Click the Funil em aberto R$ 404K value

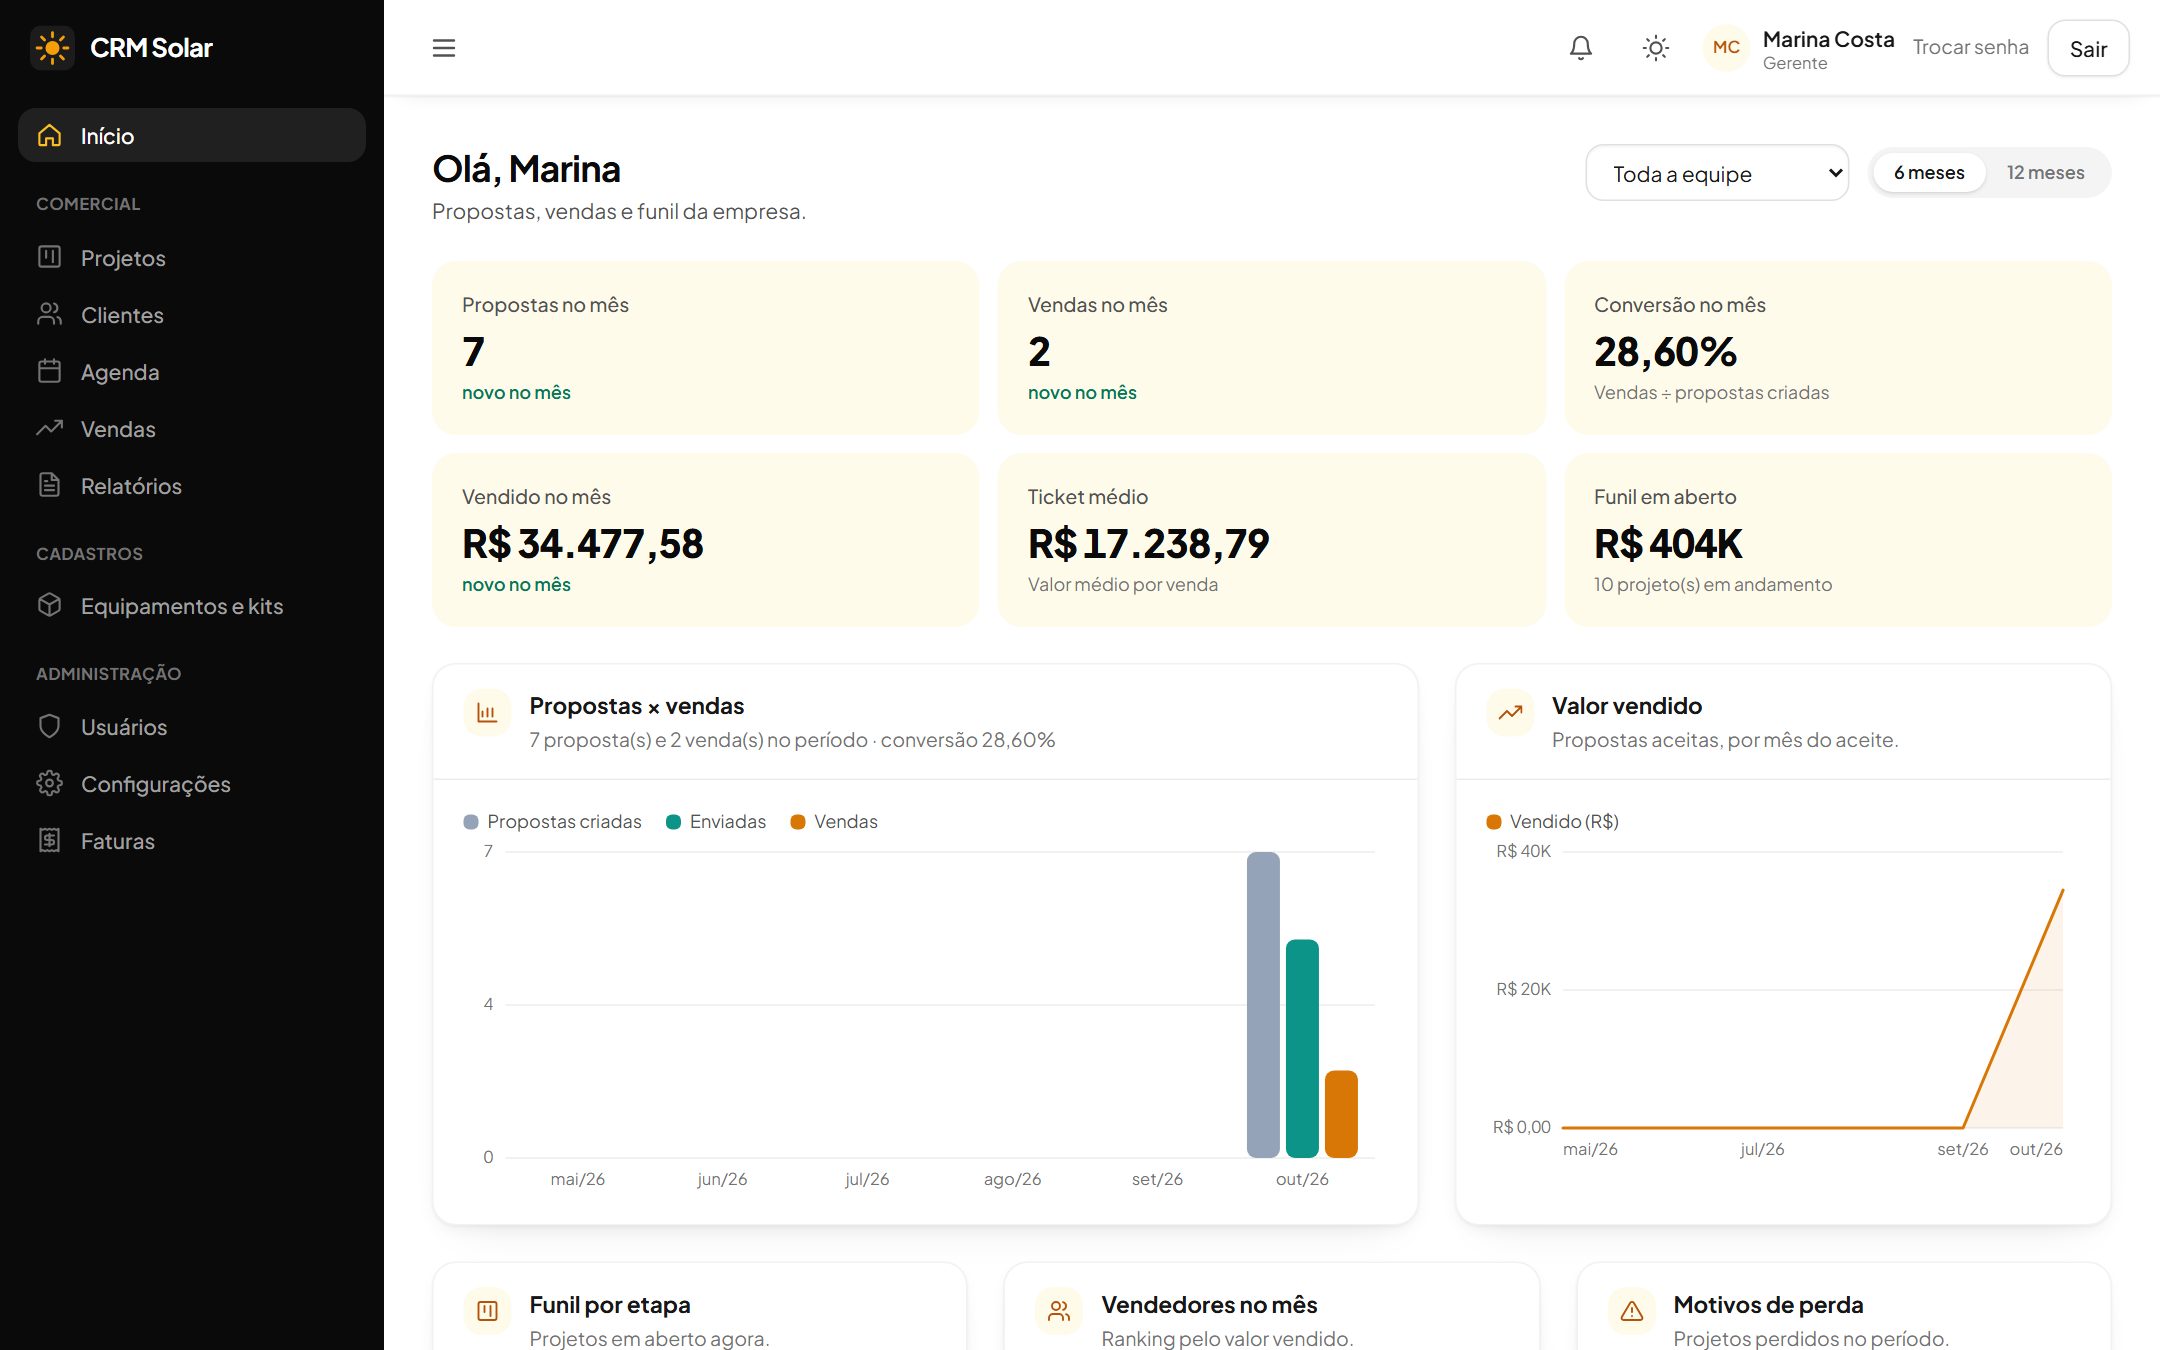click(x=1668, y=544)
